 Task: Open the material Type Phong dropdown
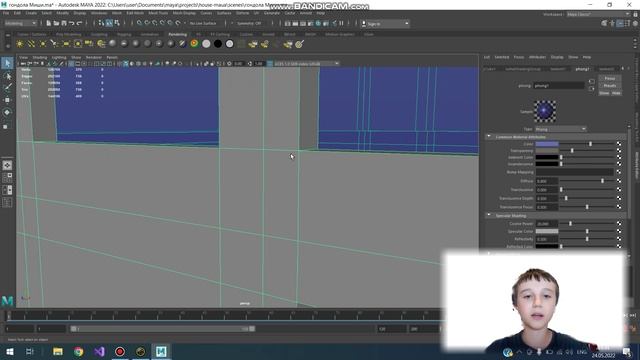coord(560,129)
